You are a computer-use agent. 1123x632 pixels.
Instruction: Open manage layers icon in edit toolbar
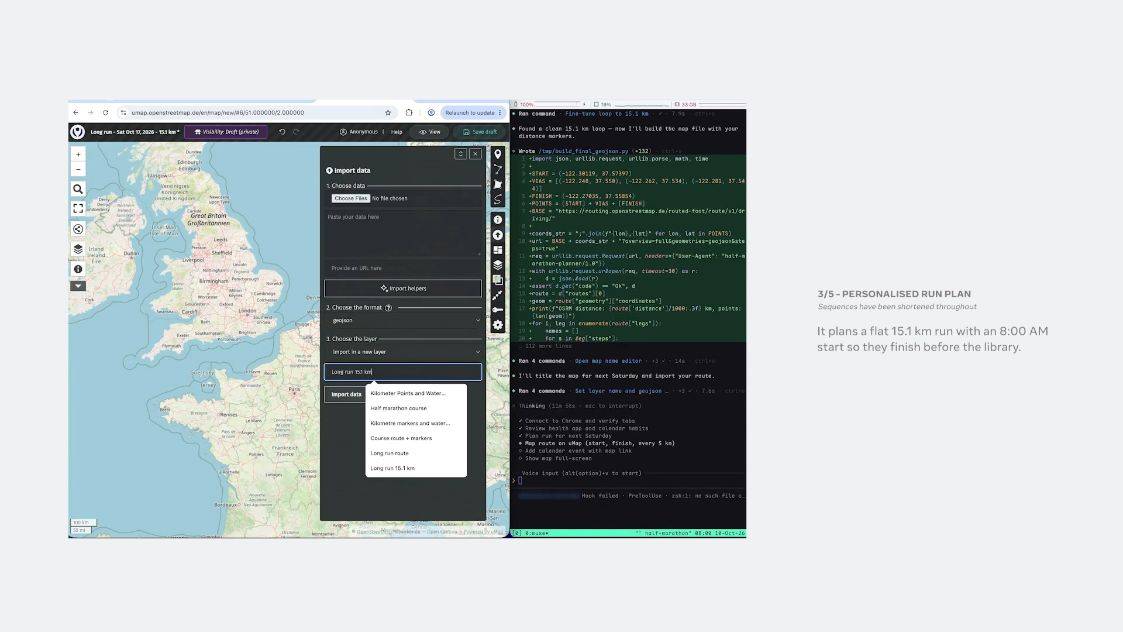click(498, 265)
